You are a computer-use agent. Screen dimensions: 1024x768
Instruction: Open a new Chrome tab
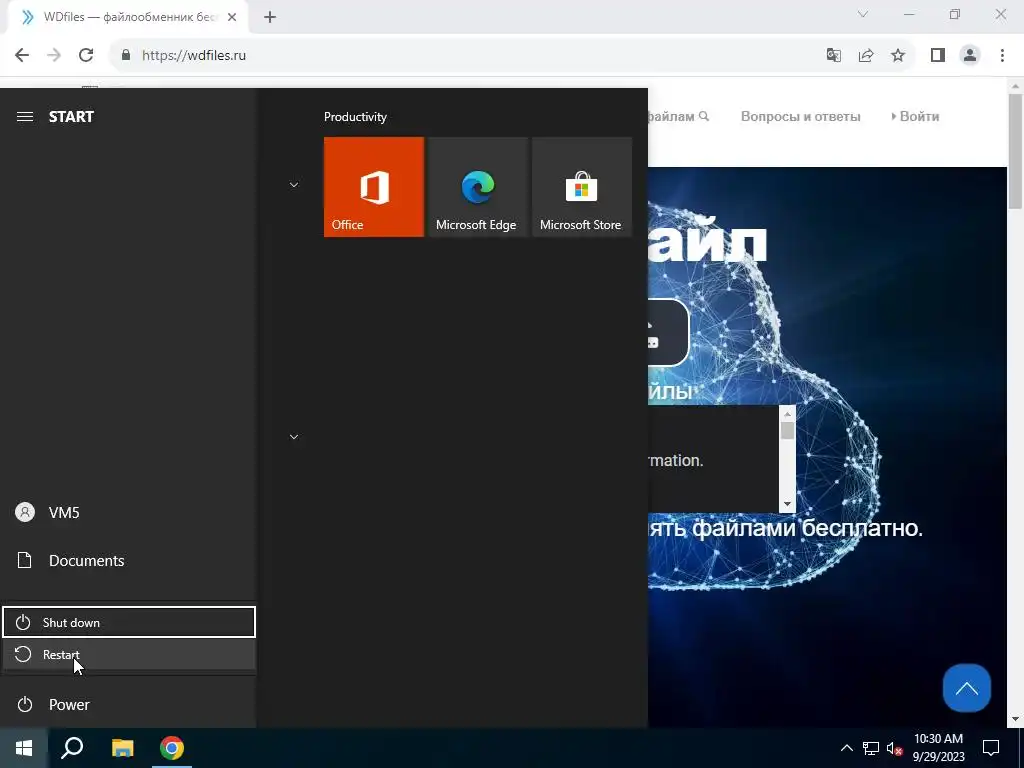click(270, 17)
